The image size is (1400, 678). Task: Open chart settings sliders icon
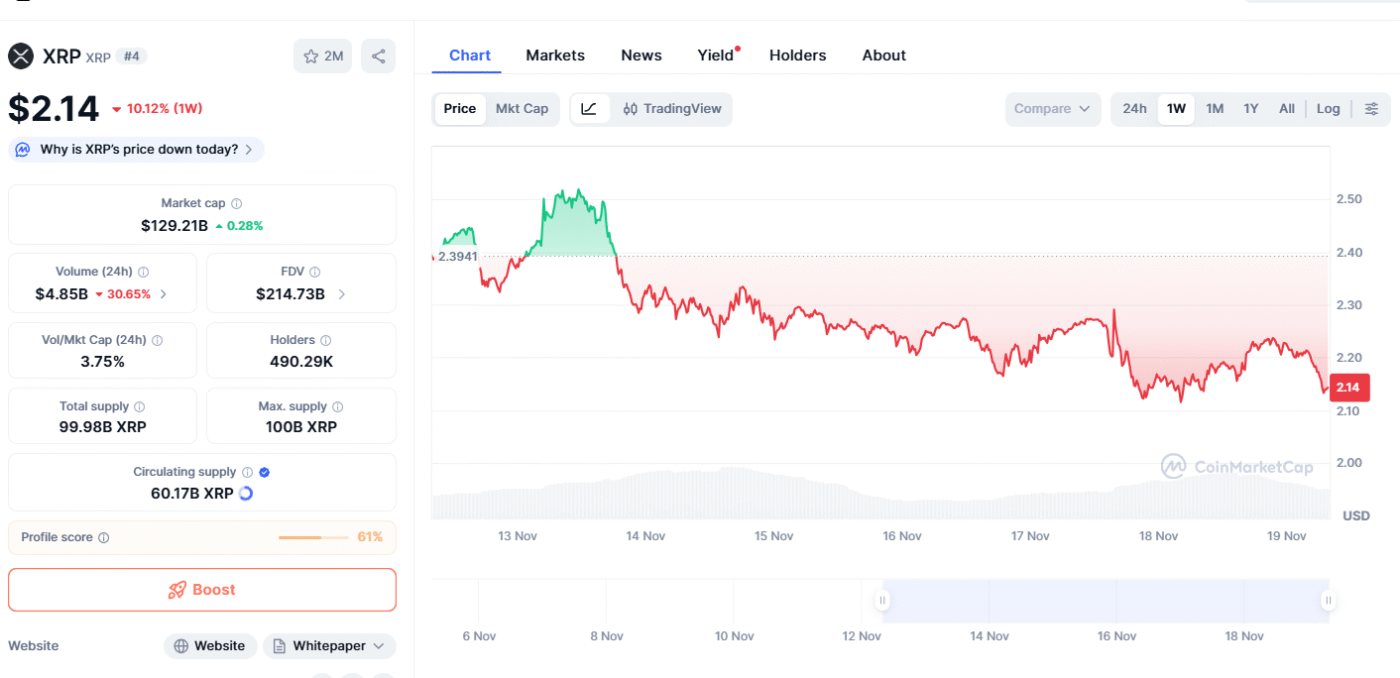point(1371,109)
